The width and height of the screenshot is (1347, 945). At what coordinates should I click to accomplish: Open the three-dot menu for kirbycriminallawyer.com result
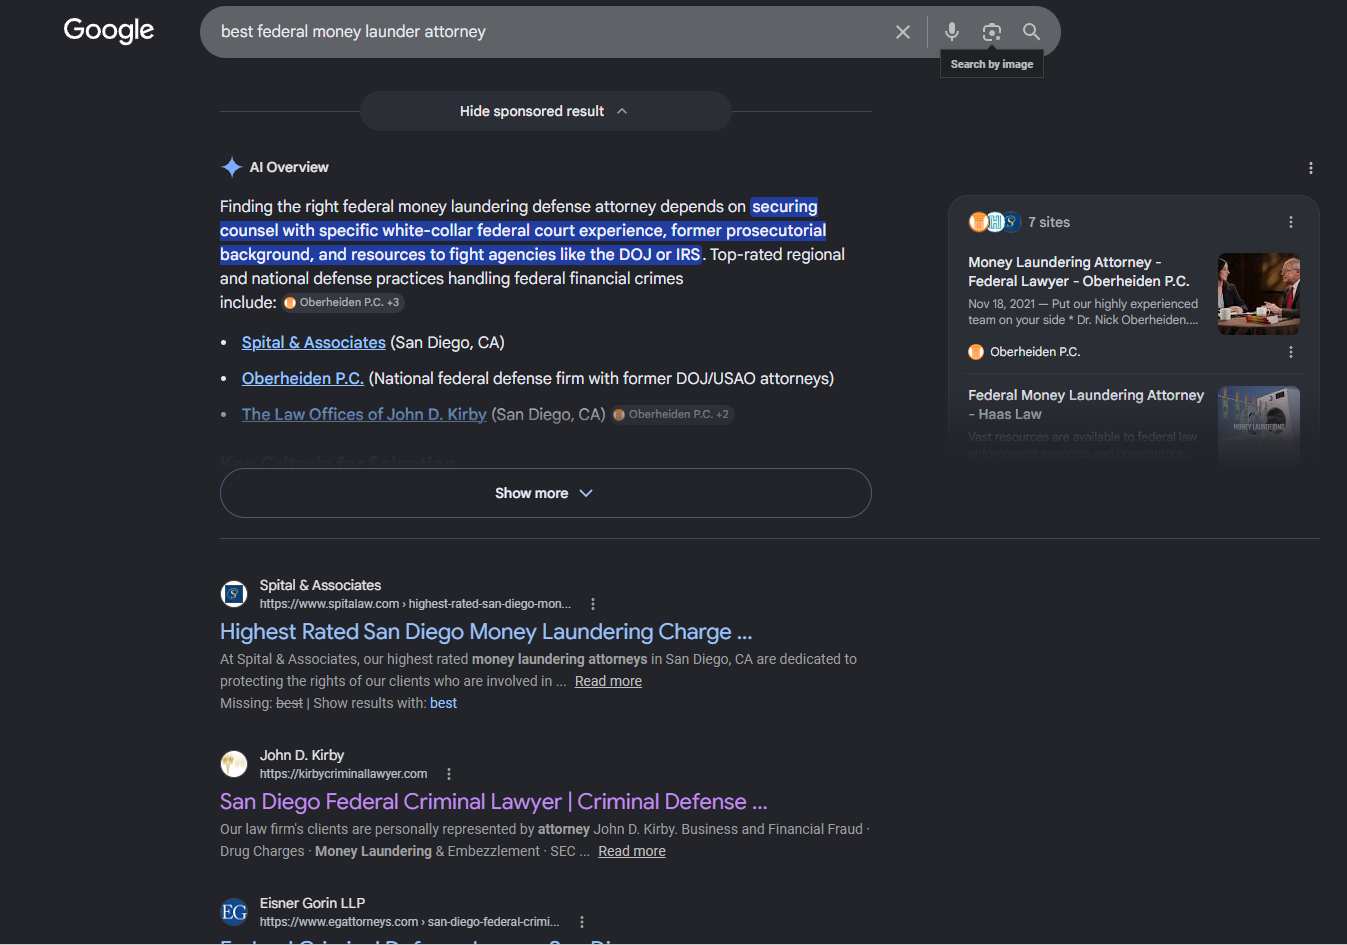[449, 774]
